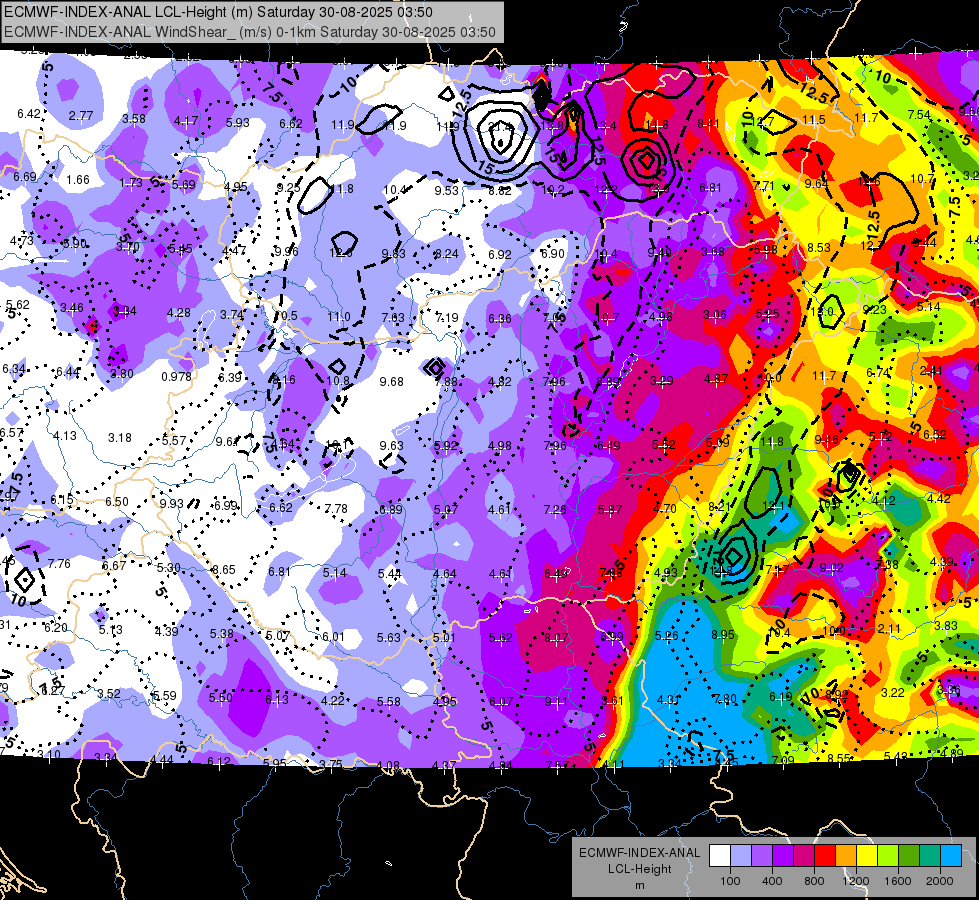Click the white legend color swatch
This screenshot has width=979, height=900.
720,856
